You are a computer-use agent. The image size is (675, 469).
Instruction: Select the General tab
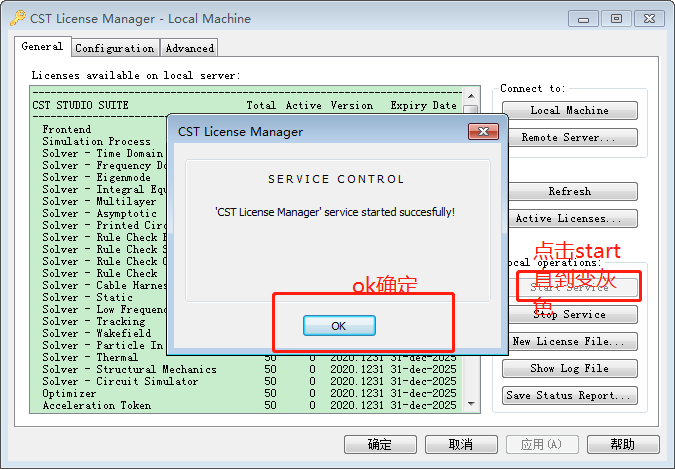coord(42,47)
